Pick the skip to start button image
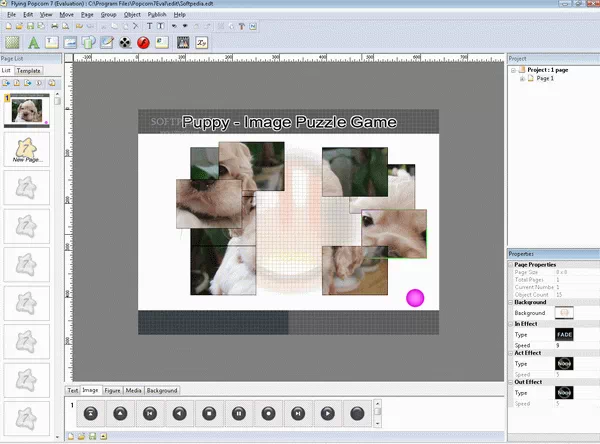This screenshot has height=444, width=600. [150, 413]
